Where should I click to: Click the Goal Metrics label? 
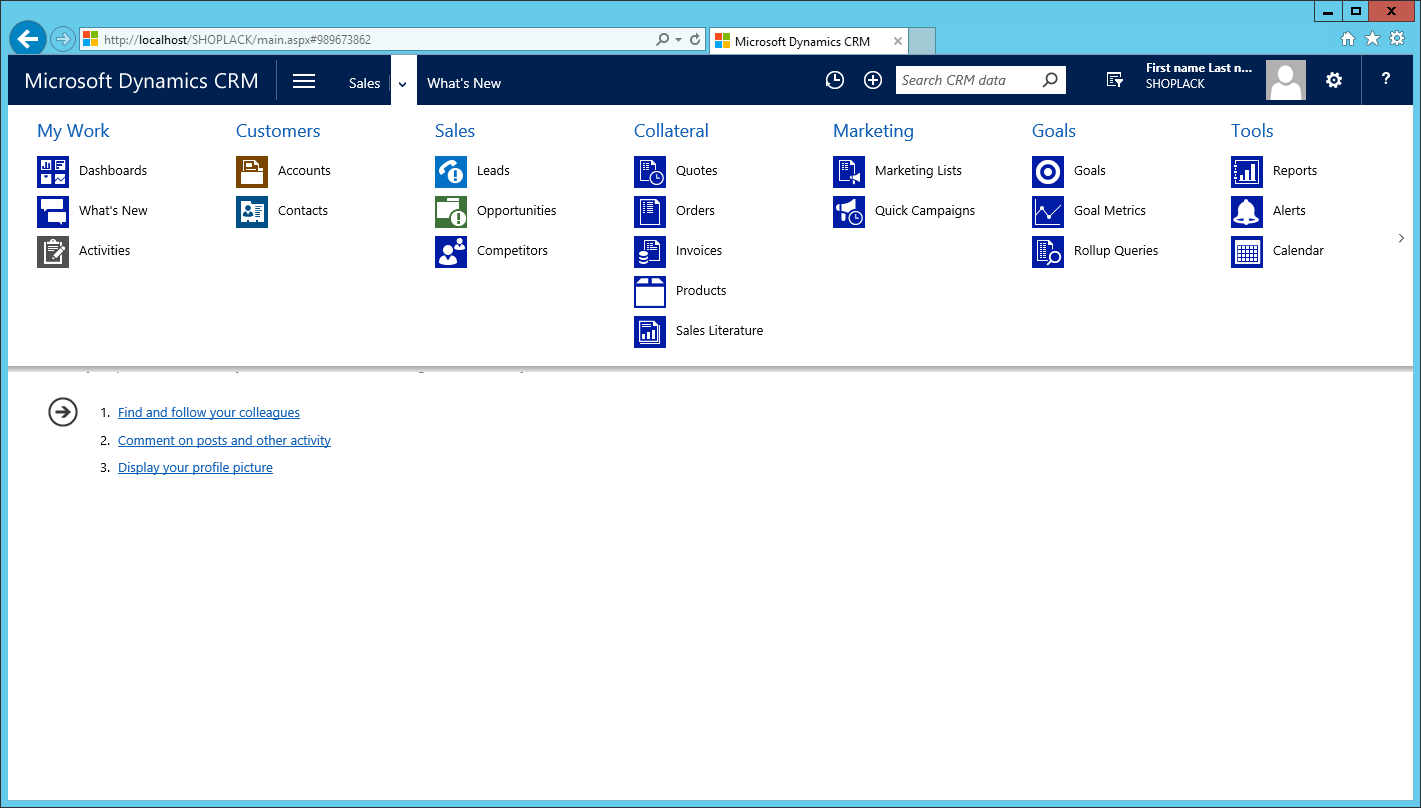click(1110, 211)
